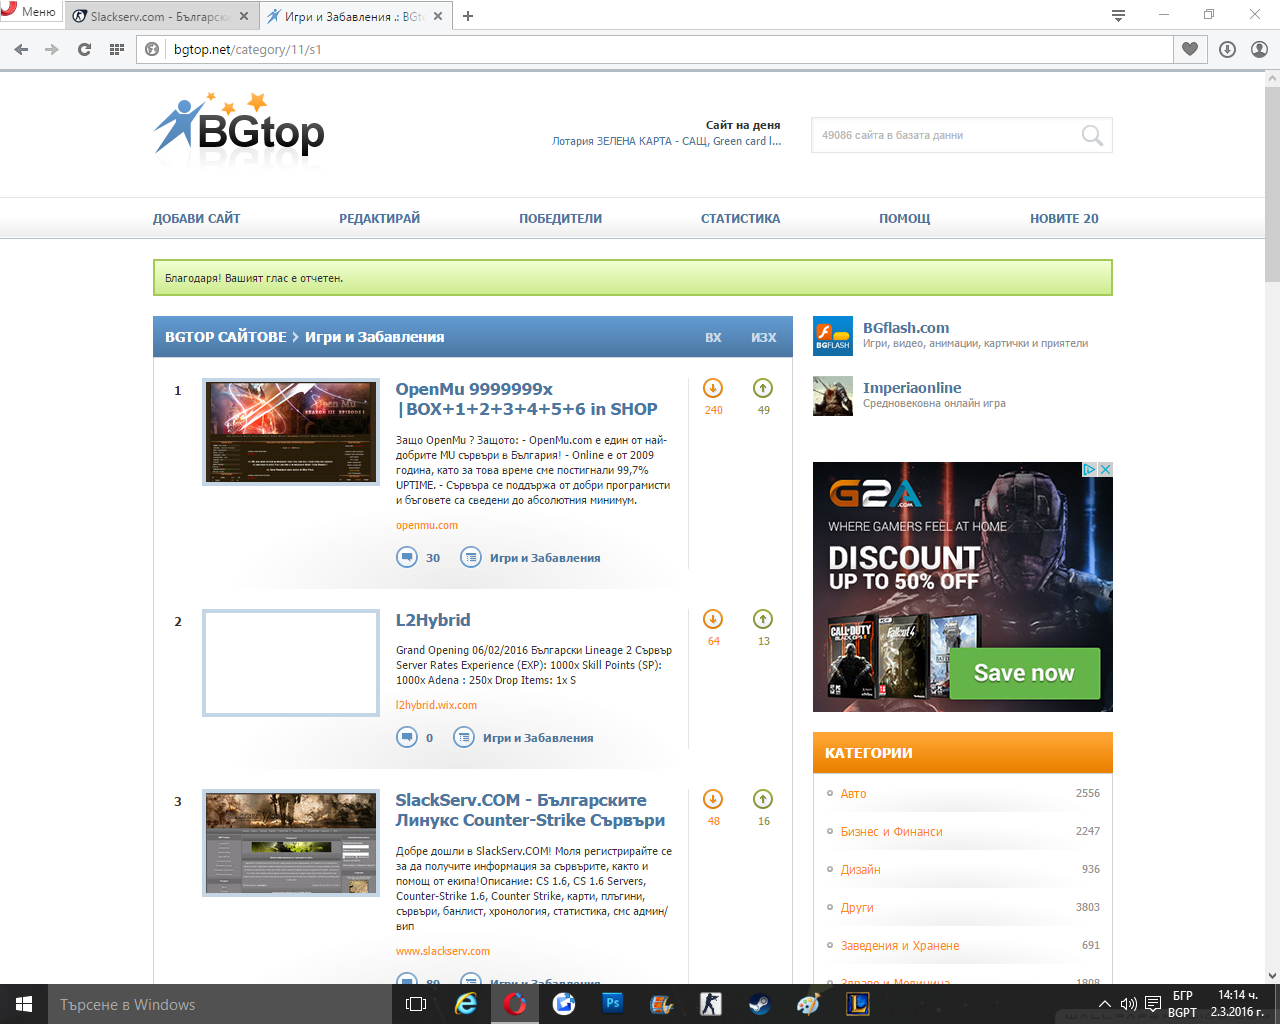
Task: Go forward in browser history
Action: pos(52,49)
